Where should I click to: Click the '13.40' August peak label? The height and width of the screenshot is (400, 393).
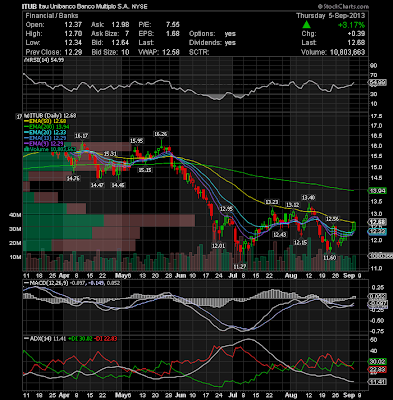pyautogui.click(x=308, y=197)
